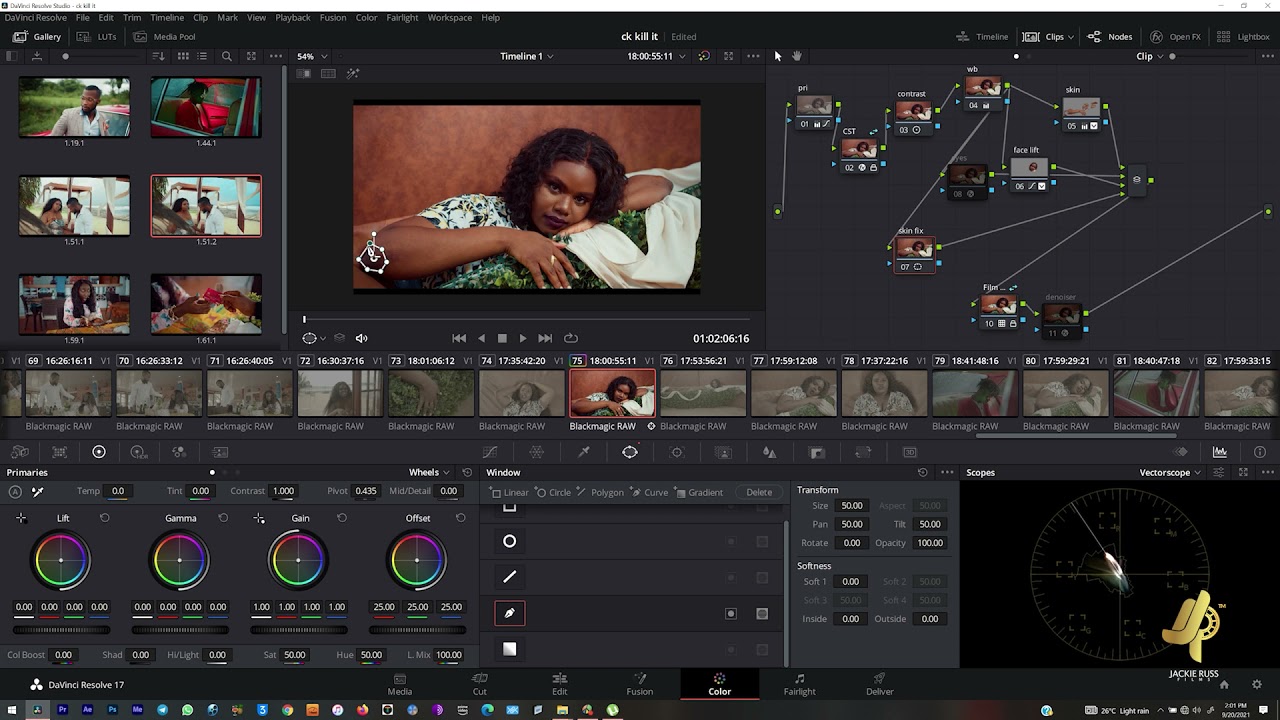This screenshot has height=720, width=1280.
Task: Open the Camera Raw palette
Action: pos(19,452)
